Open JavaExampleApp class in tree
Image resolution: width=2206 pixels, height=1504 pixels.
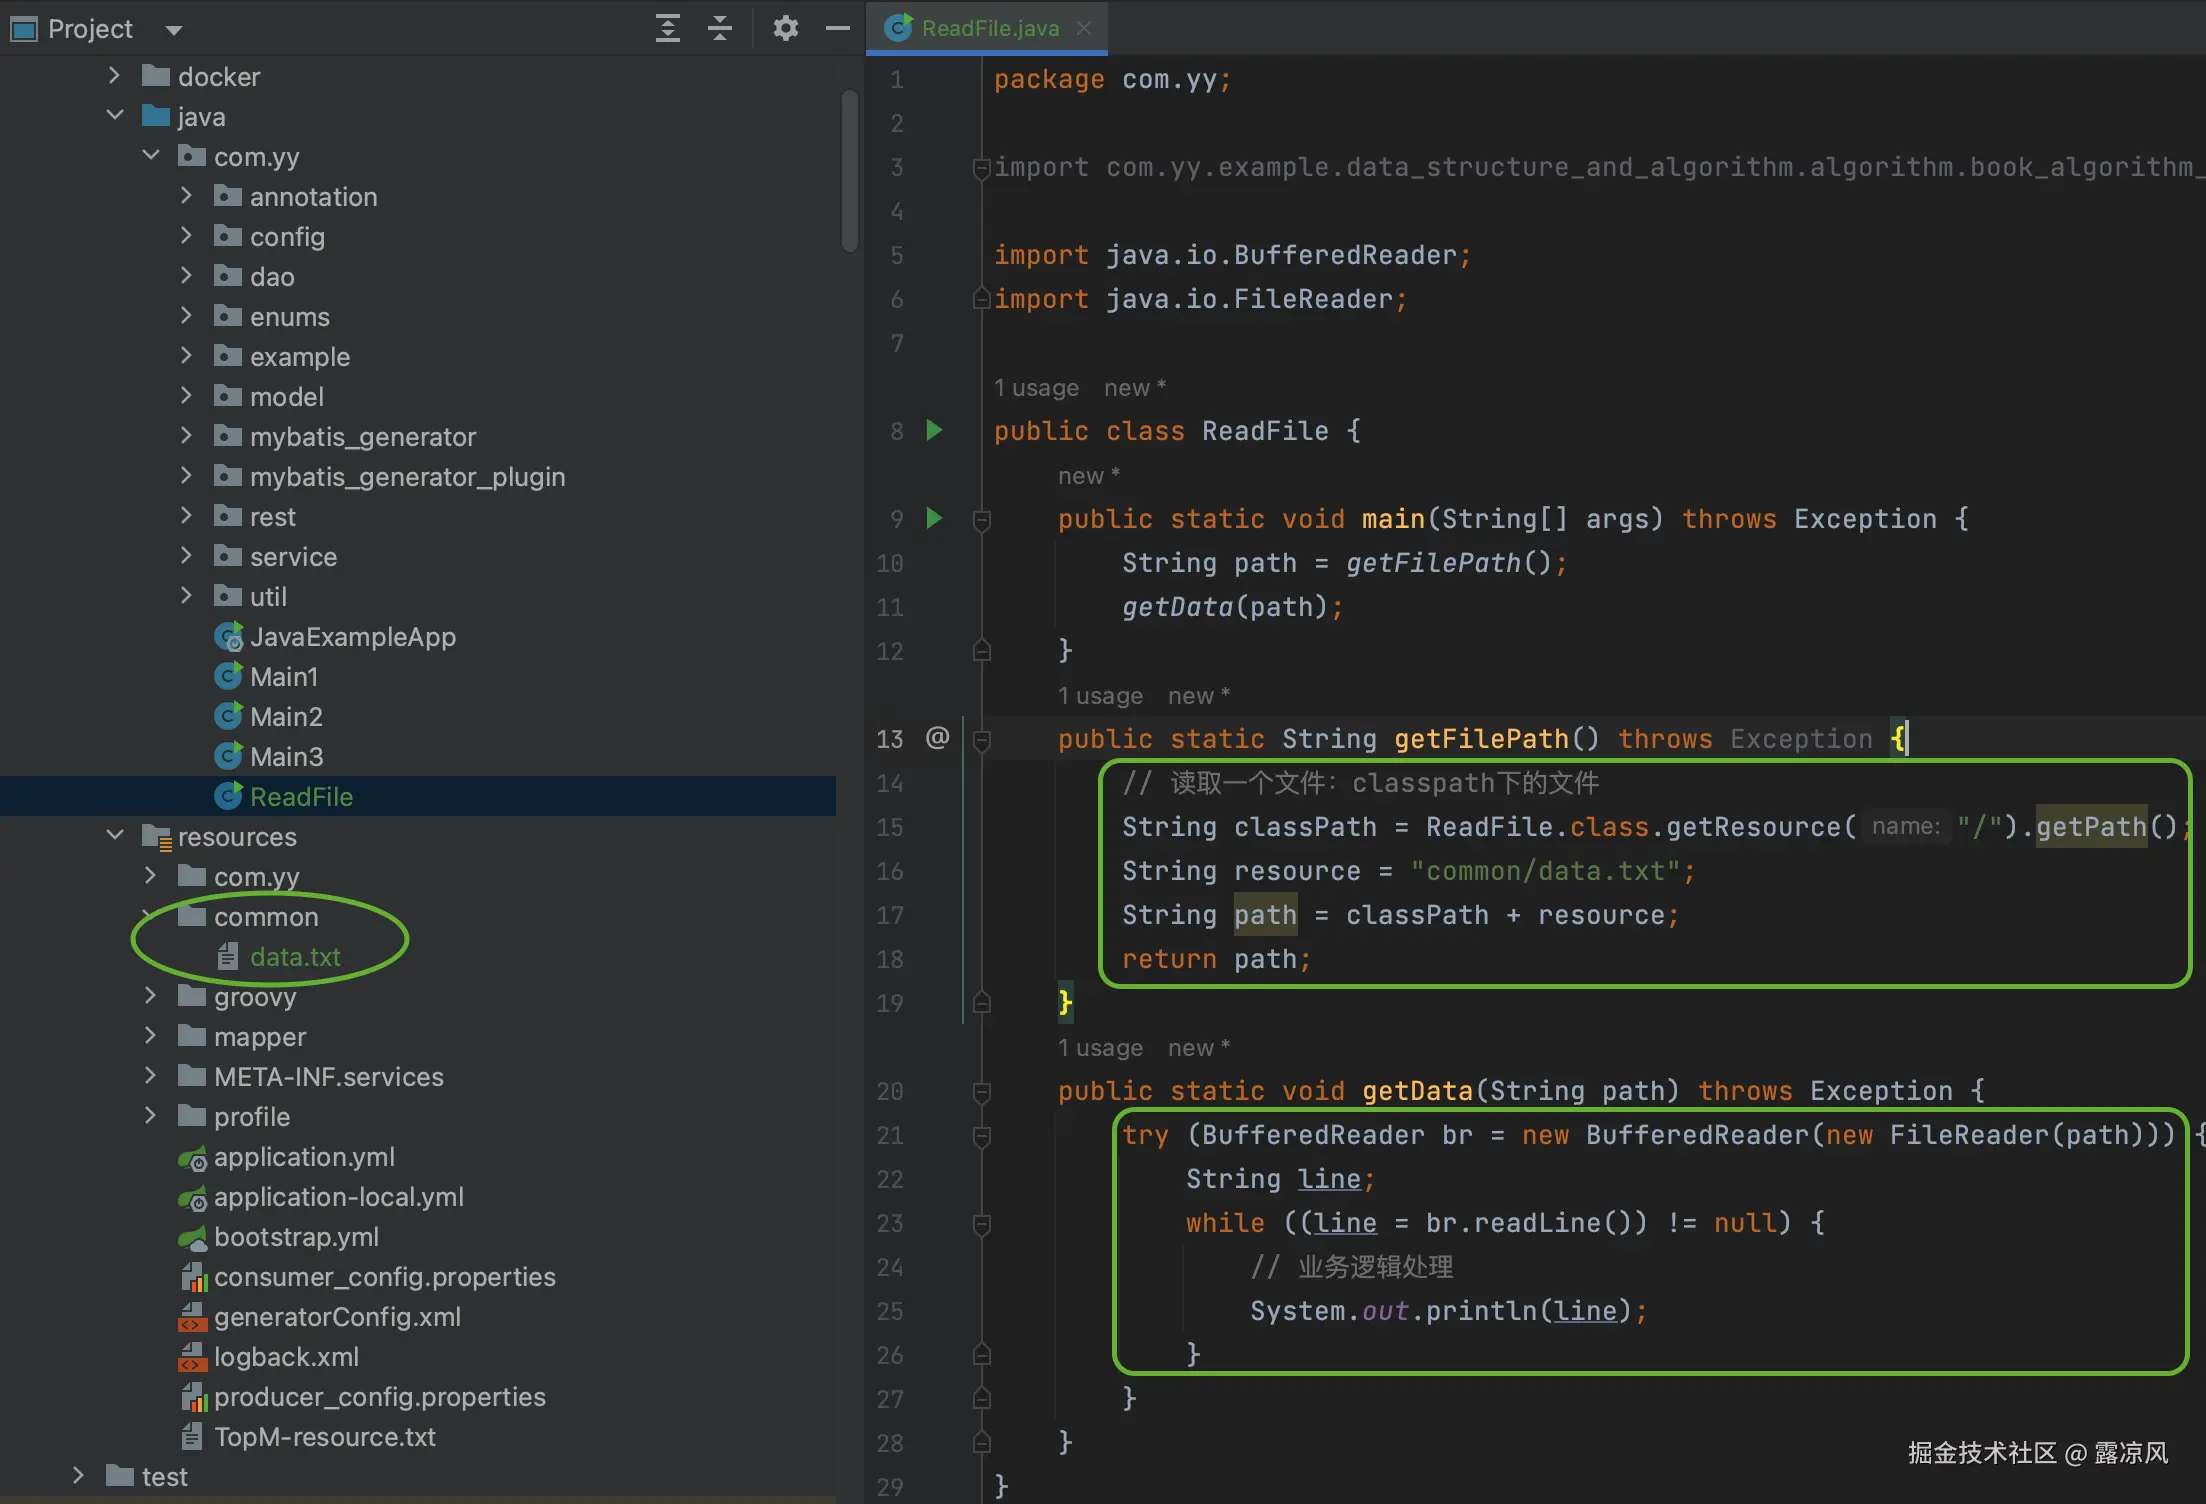[352, 637]
